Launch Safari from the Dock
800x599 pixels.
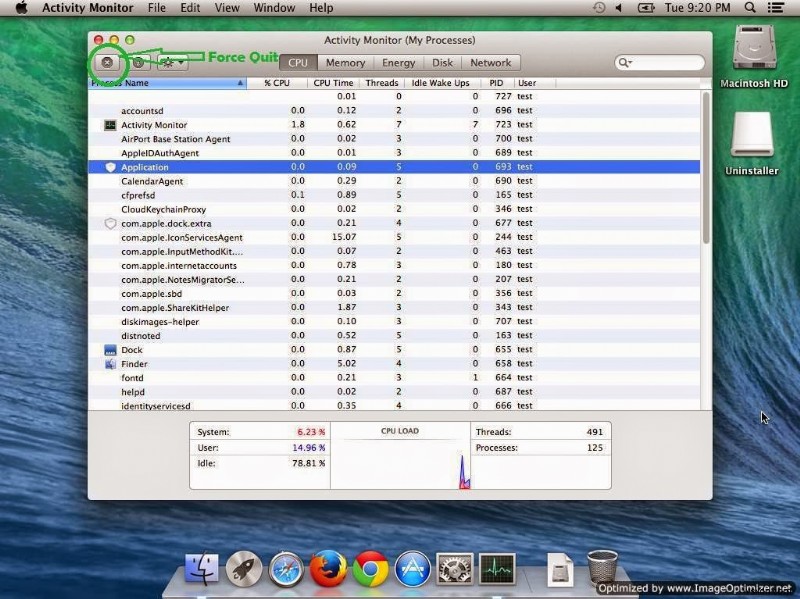click(x=286, y=571)
